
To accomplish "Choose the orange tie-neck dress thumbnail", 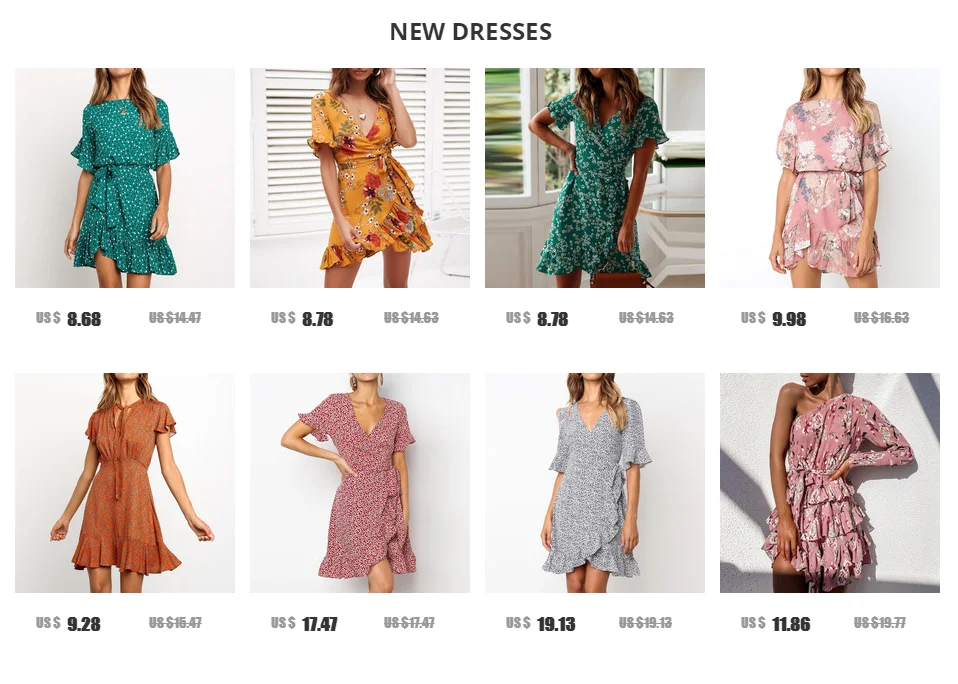I will [125, 482].
